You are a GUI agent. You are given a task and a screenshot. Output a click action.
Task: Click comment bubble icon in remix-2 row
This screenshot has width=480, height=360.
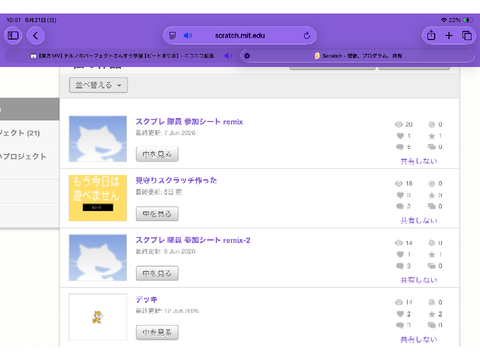[x=400, y=266]
